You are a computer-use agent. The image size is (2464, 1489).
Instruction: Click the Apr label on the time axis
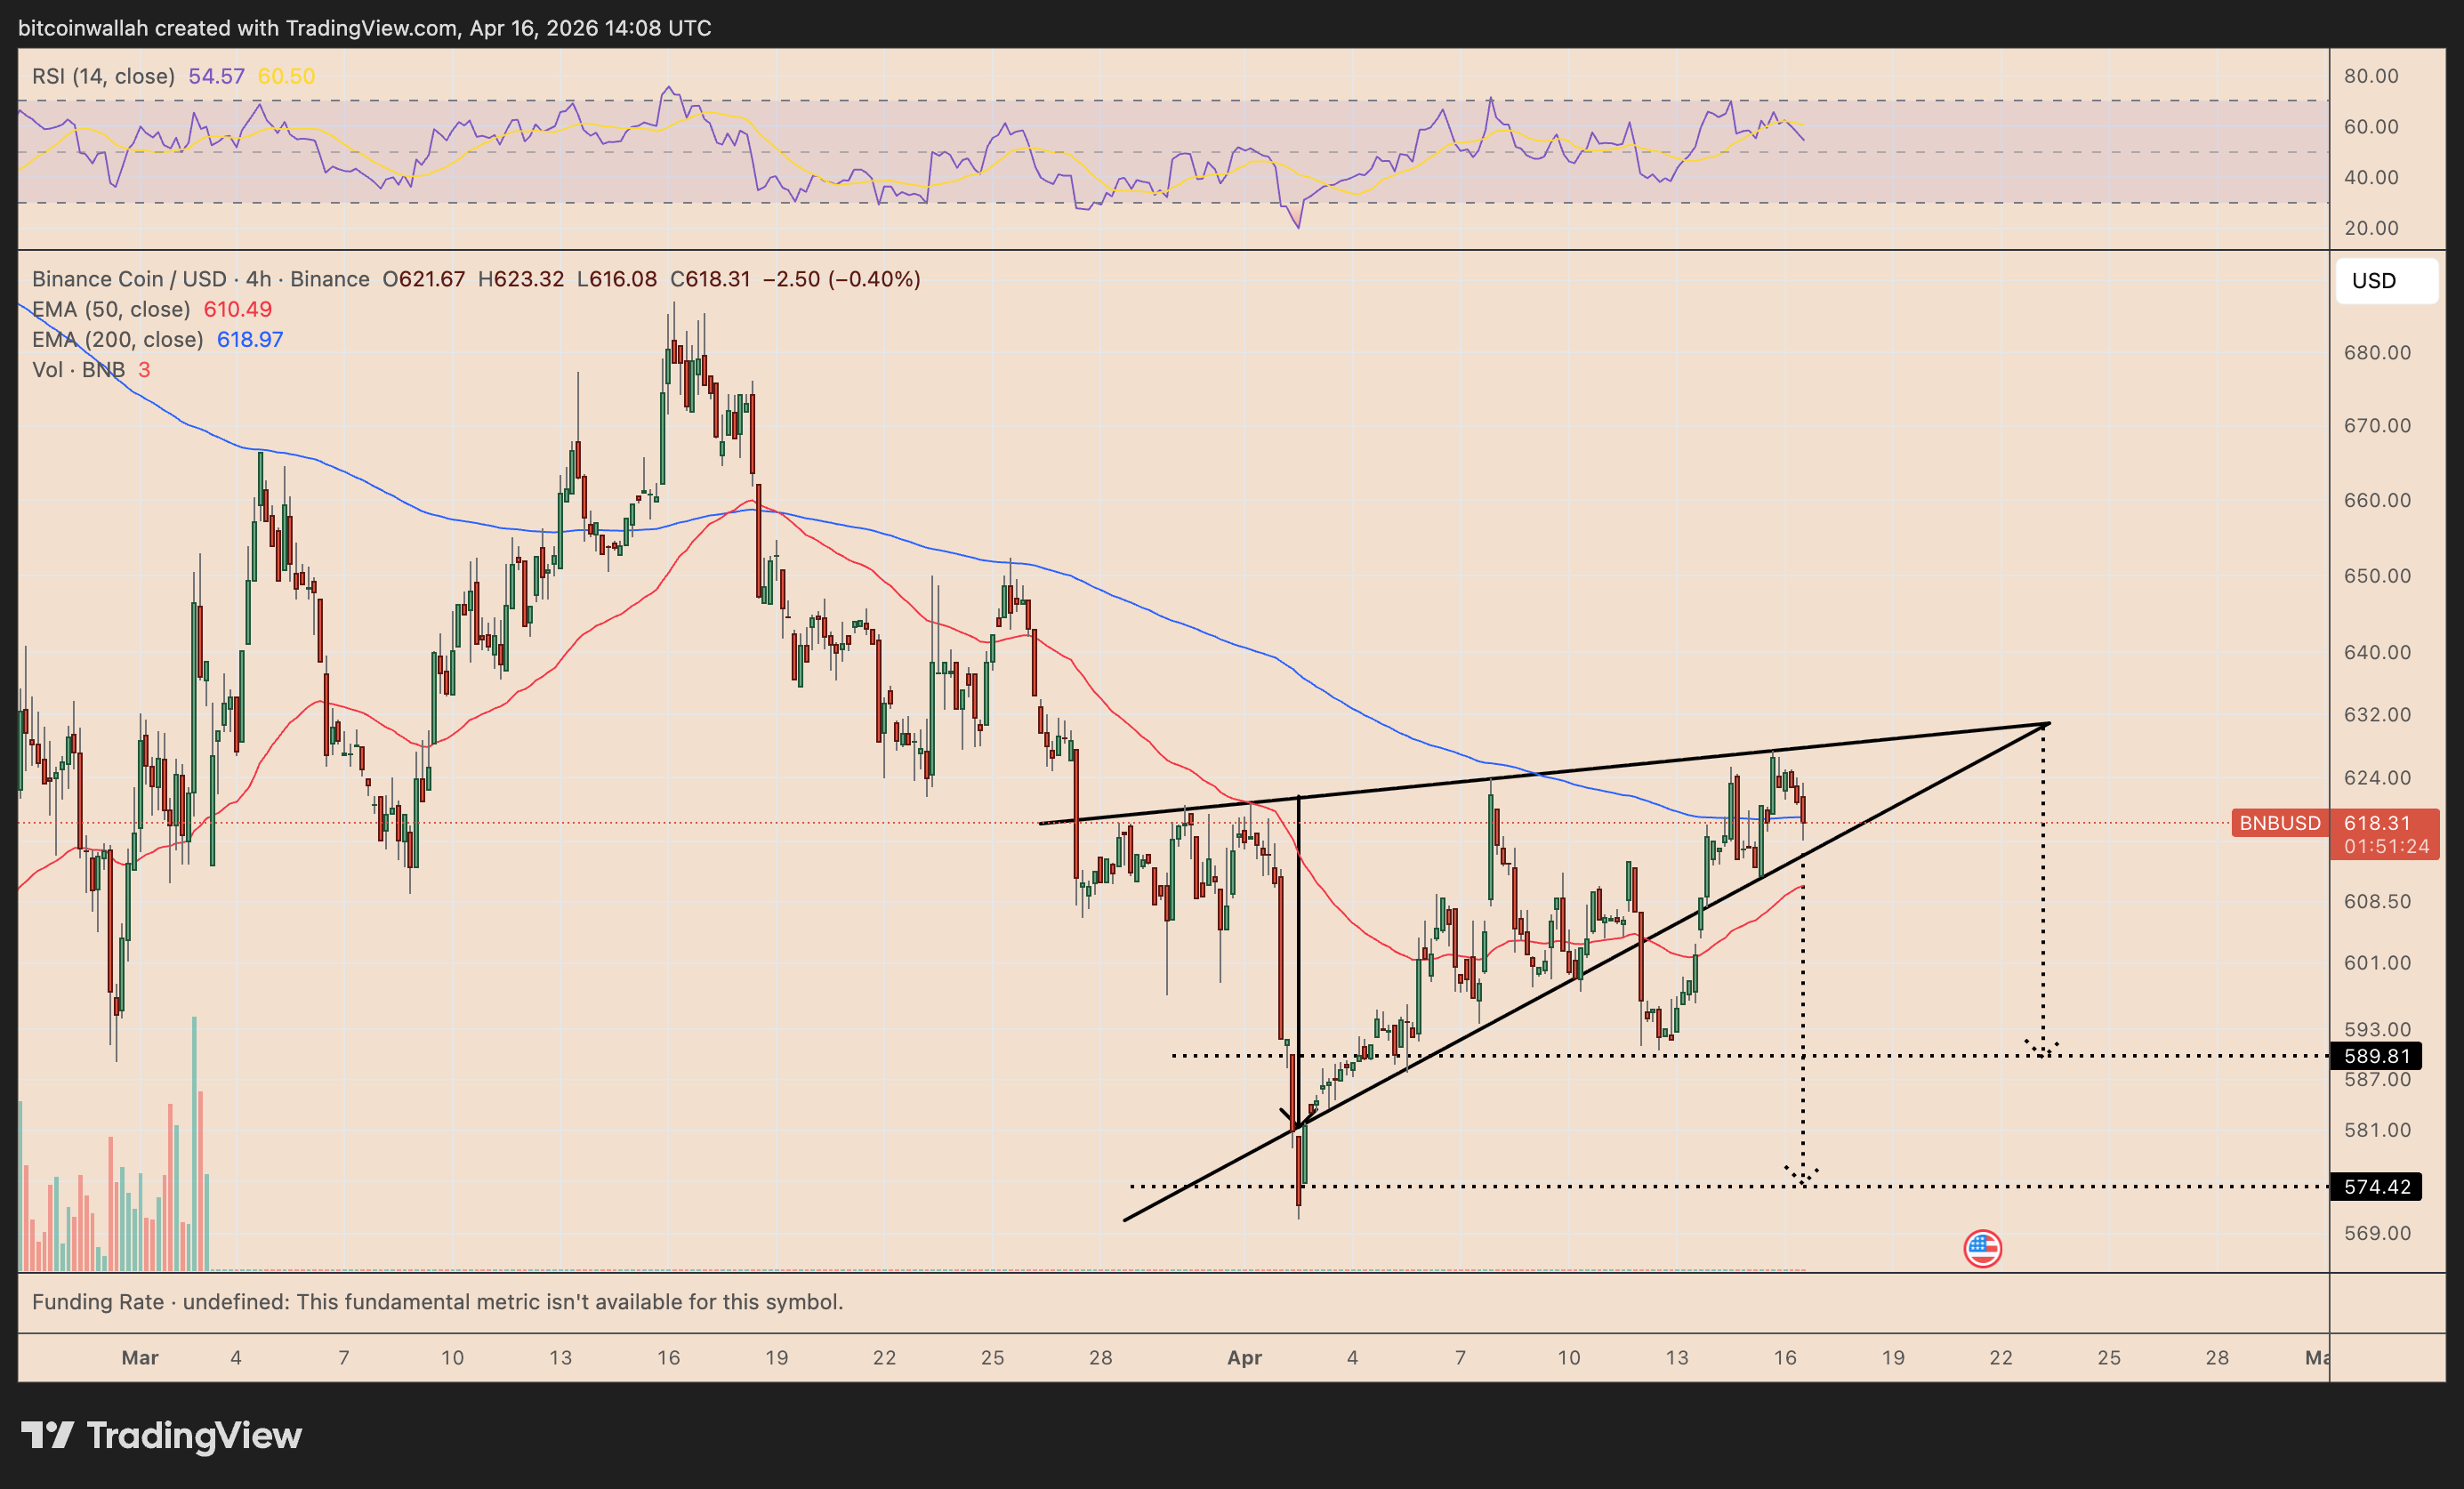tap(1244, 1358)
